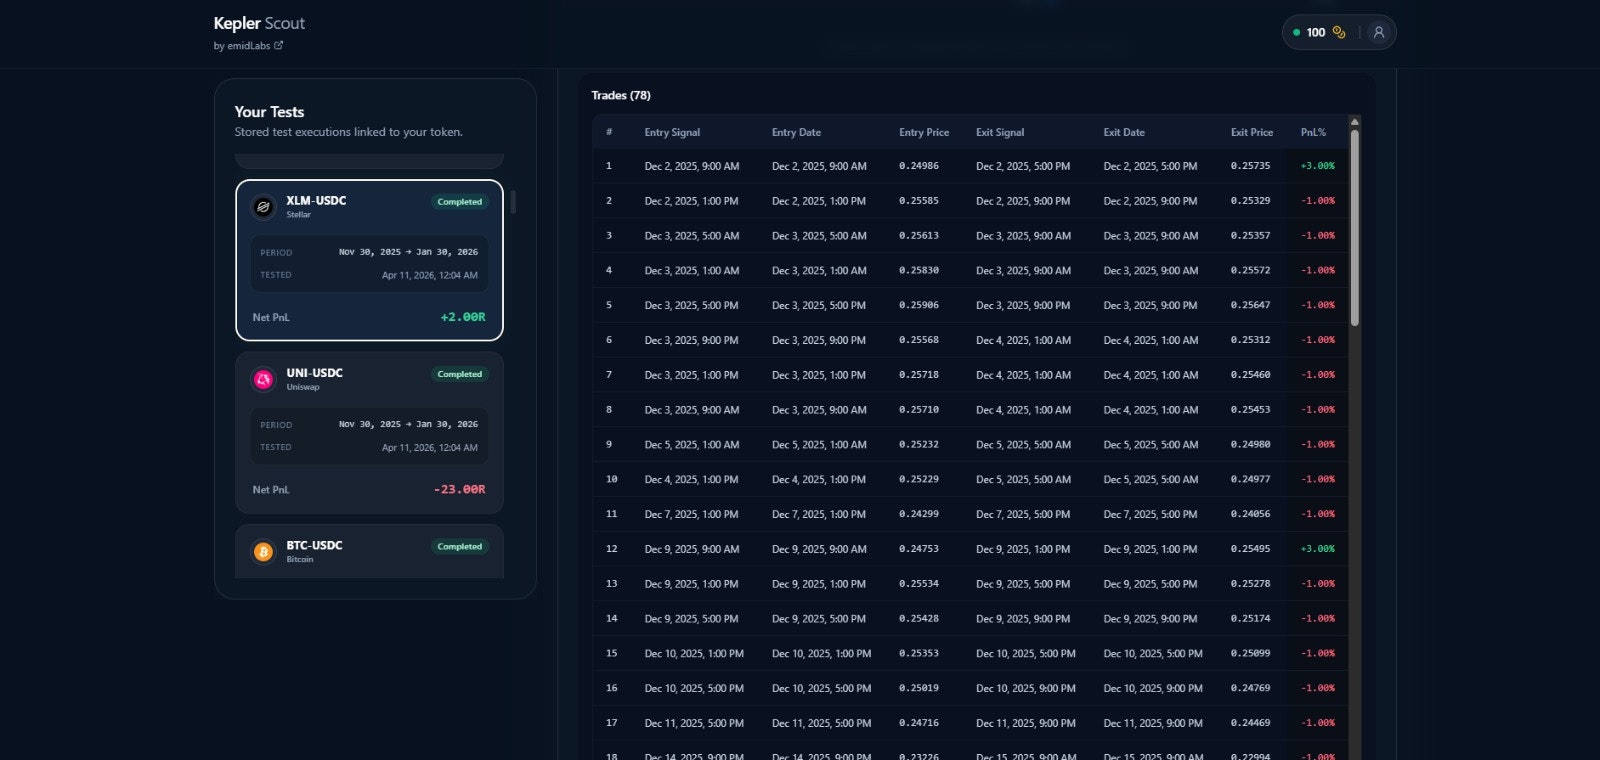Click exit price 0.25735
This screenshot has height=760, width=1600.
click(x=1250, y=166)
